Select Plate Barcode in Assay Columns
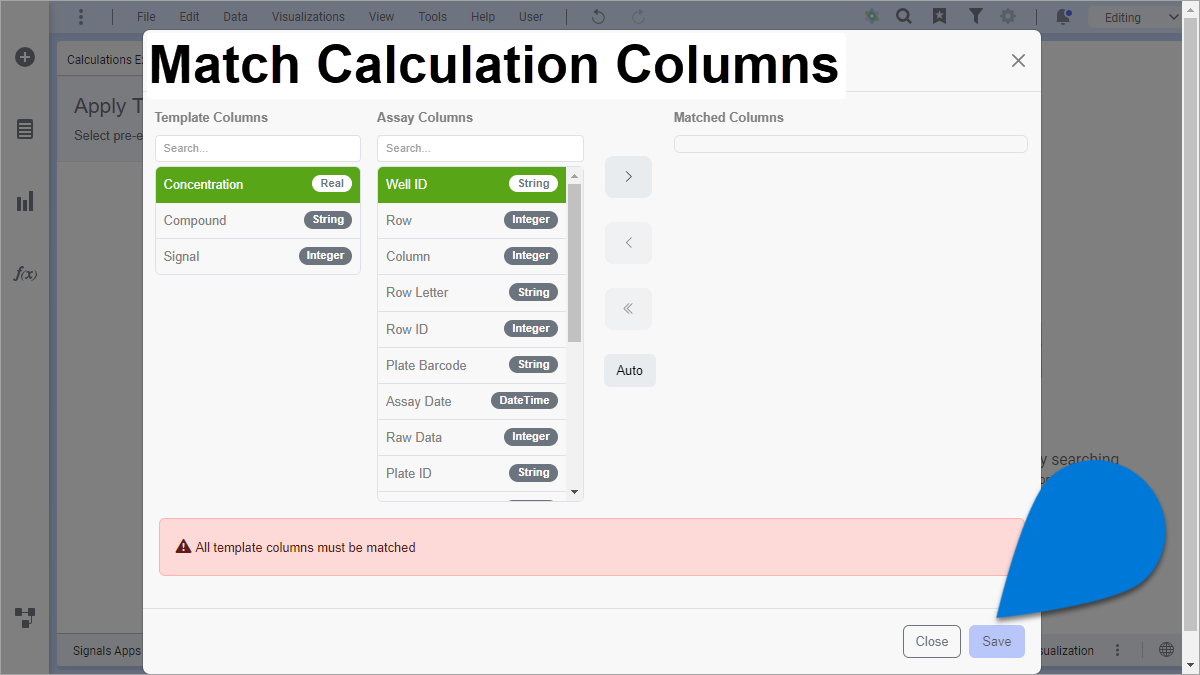This screenshot has height=675, width=1200. pyautogui.click(x=471, y=365)
